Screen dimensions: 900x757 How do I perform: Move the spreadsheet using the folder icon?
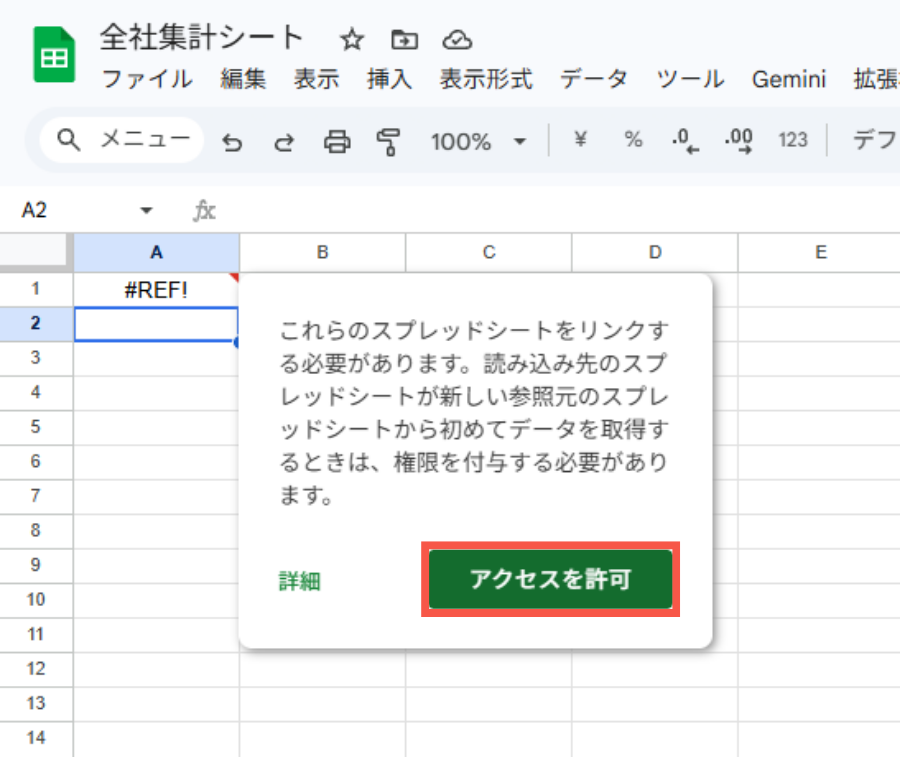coord(404,40)
